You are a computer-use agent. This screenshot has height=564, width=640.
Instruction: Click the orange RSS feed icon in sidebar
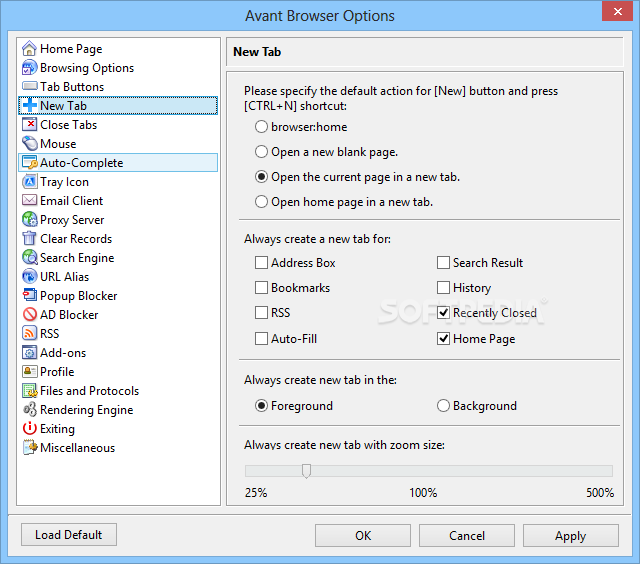pyautogui.click(x=29, y=333)
